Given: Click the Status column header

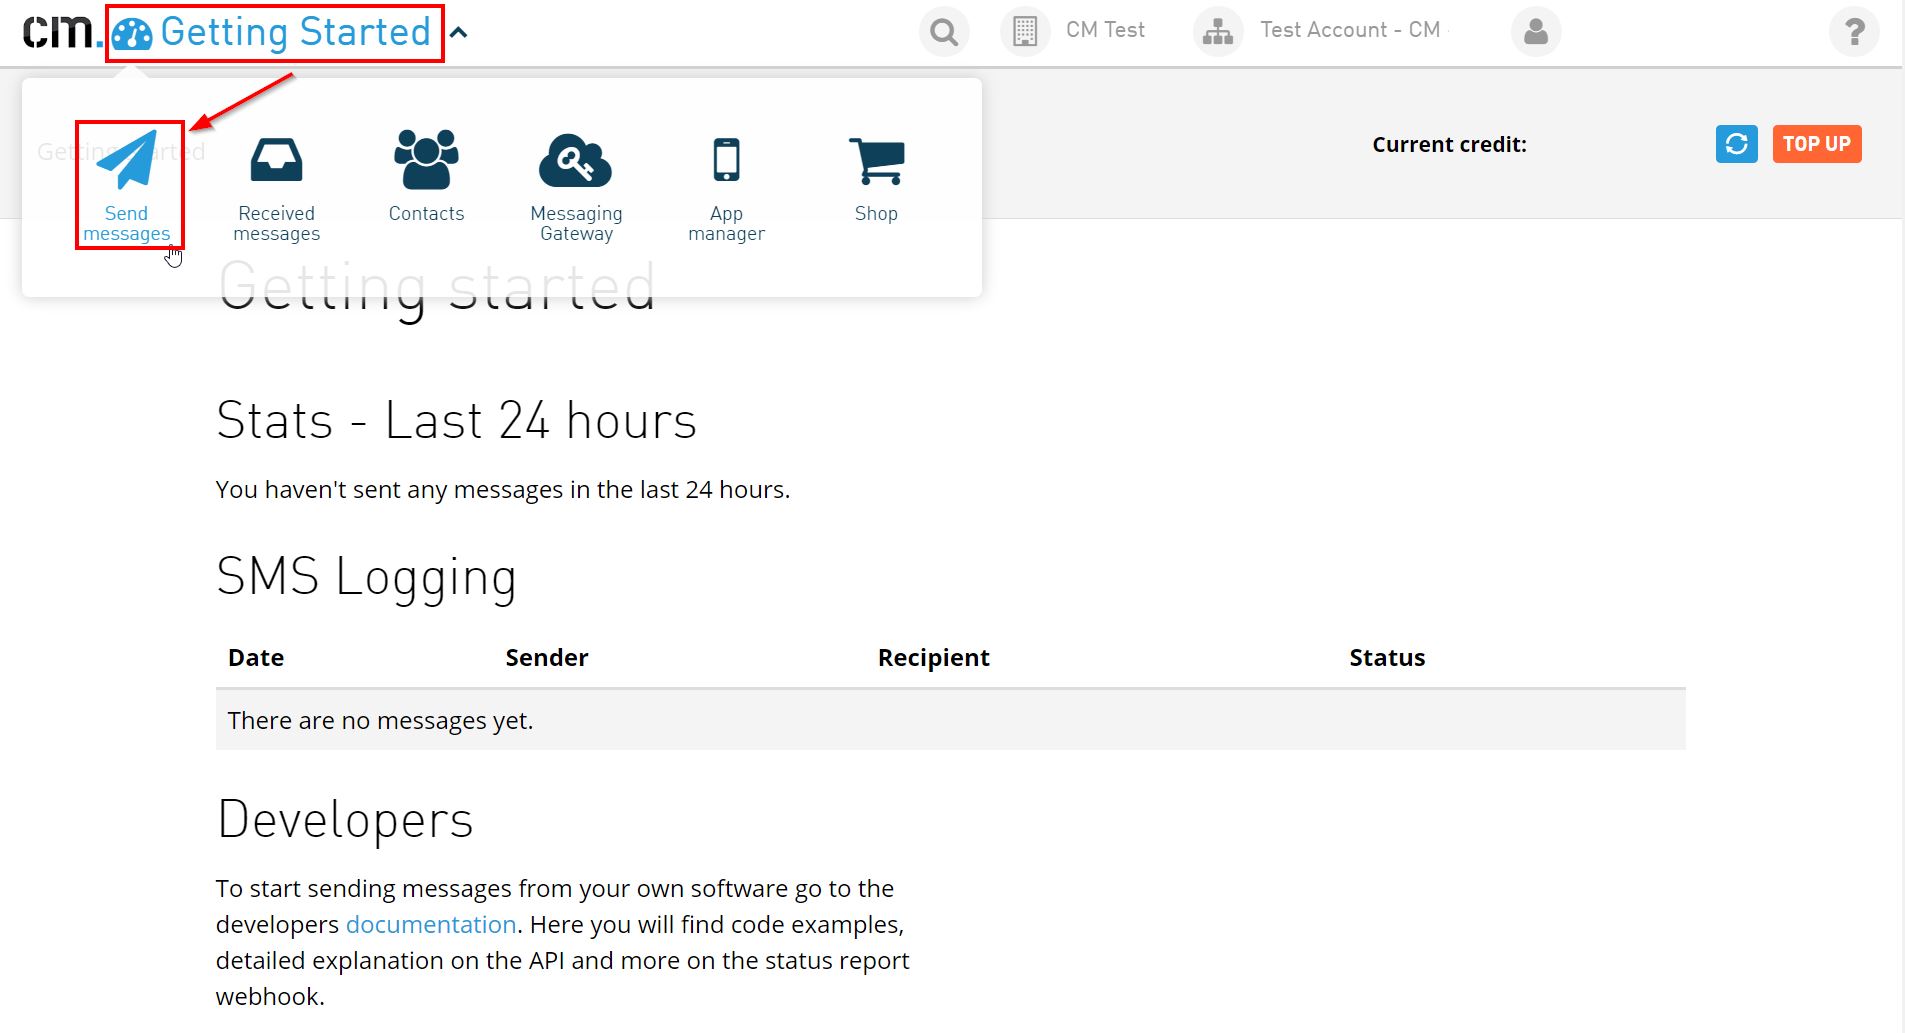Looking at the screenshot, I should 1387,657.
